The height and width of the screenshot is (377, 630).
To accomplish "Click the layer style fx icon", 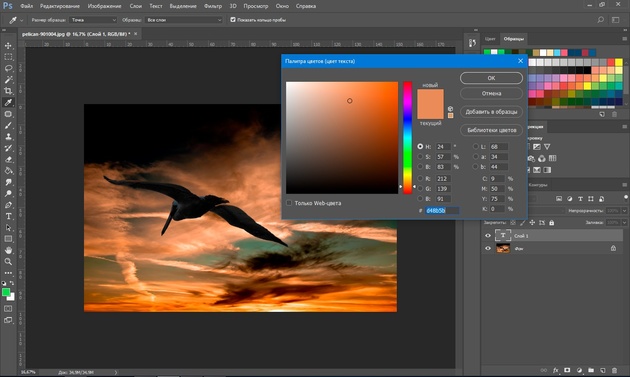I will pos(556,370).
